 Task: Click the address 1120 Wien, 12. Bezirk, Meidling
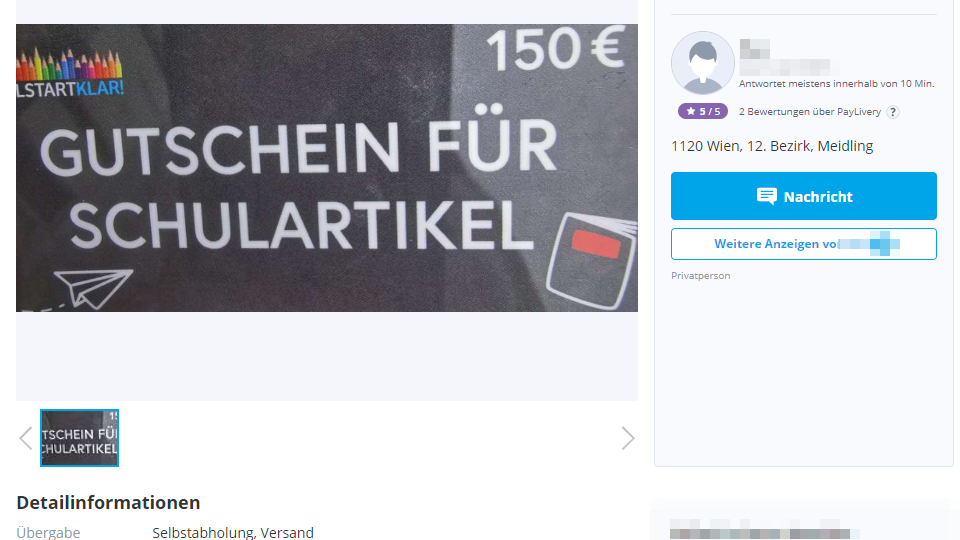tap(772, 146)
